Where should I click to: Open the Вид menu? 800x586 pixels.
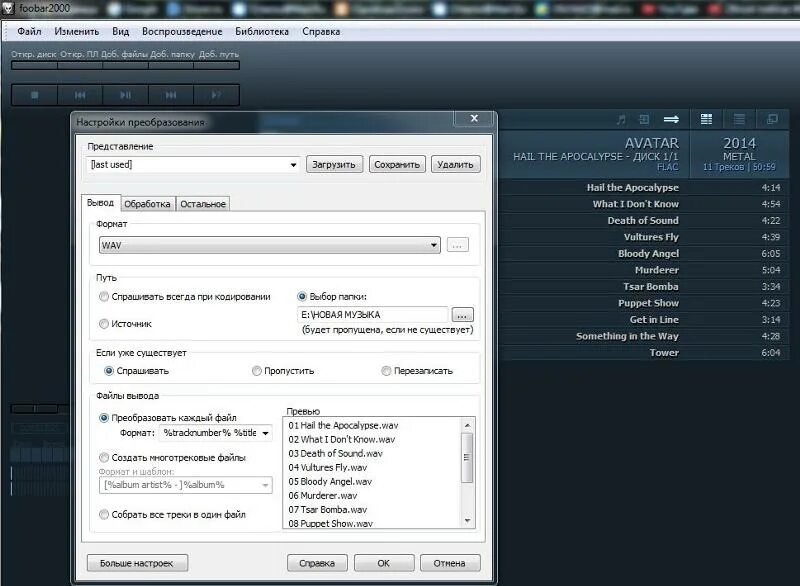pyautogui.click(x=120, y=32)
